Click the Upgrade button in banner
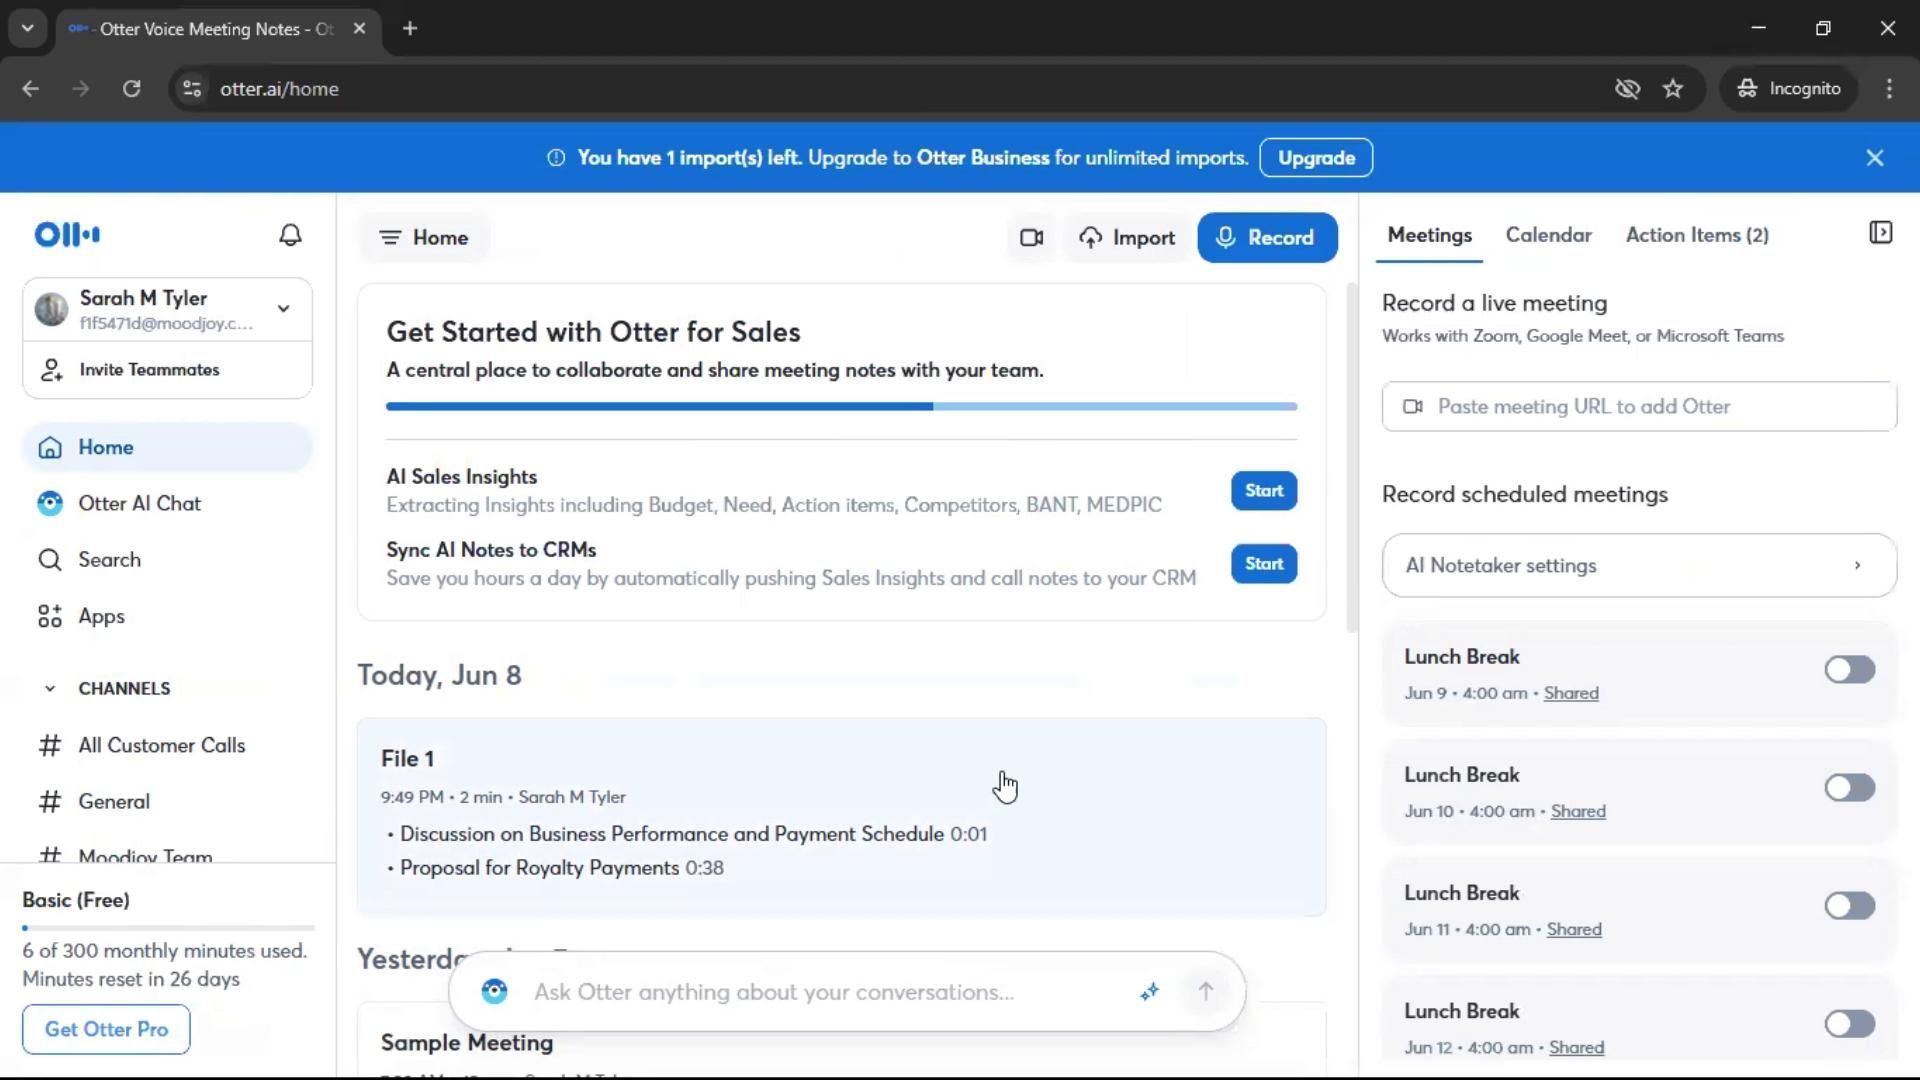This screenshot has height=1080, width=1920. click(1315, 158)
